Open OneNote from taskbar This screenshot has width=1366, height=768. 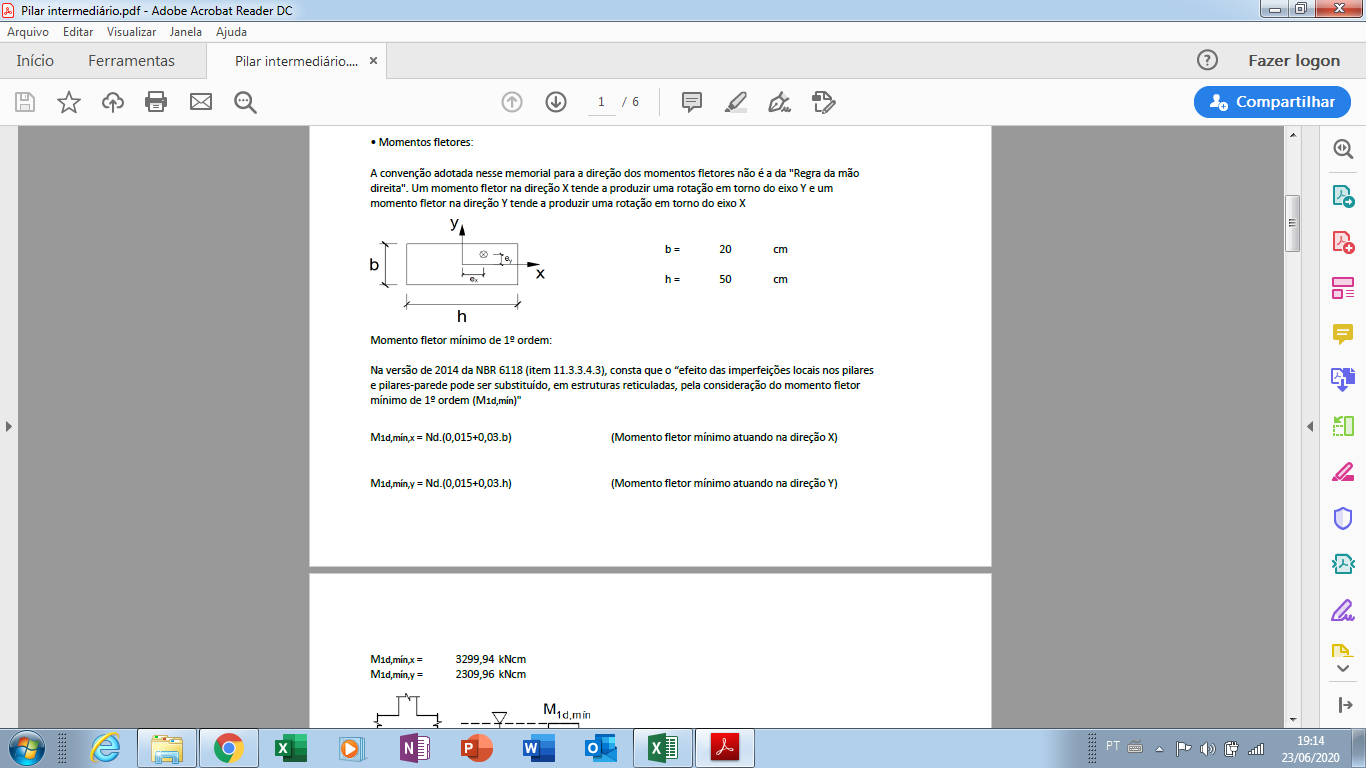(414, 748)
